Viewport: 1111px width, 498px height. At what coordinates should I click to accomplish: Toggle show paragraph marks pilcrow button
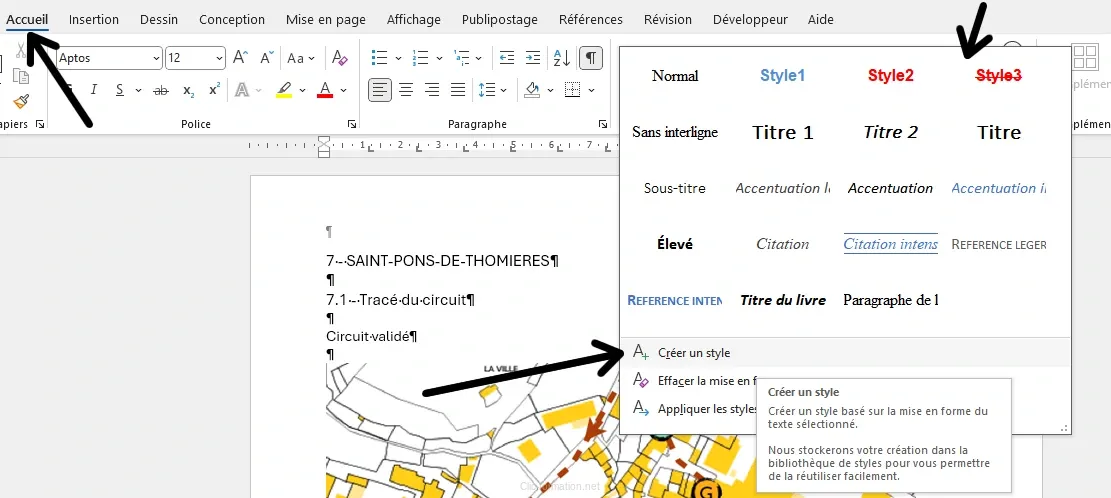(x=591, y=58)
